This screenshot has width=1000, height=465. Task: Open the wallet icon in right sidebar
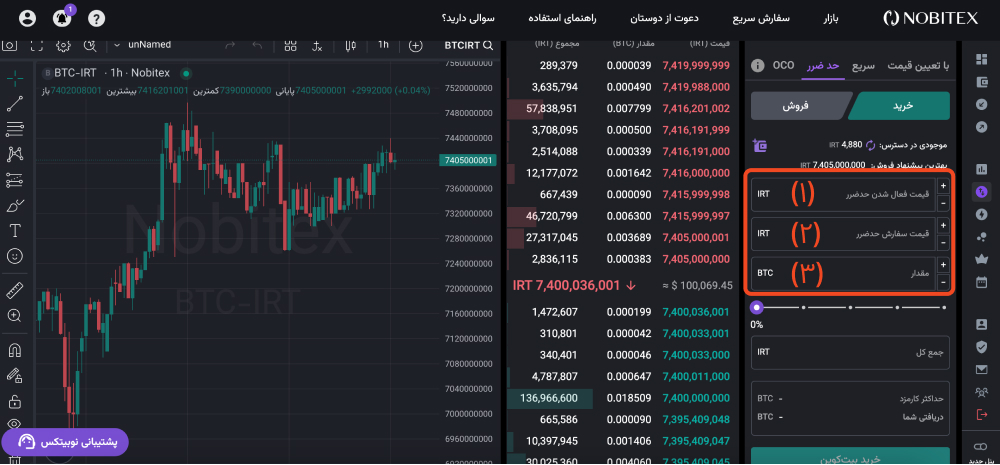click(981, 82)
